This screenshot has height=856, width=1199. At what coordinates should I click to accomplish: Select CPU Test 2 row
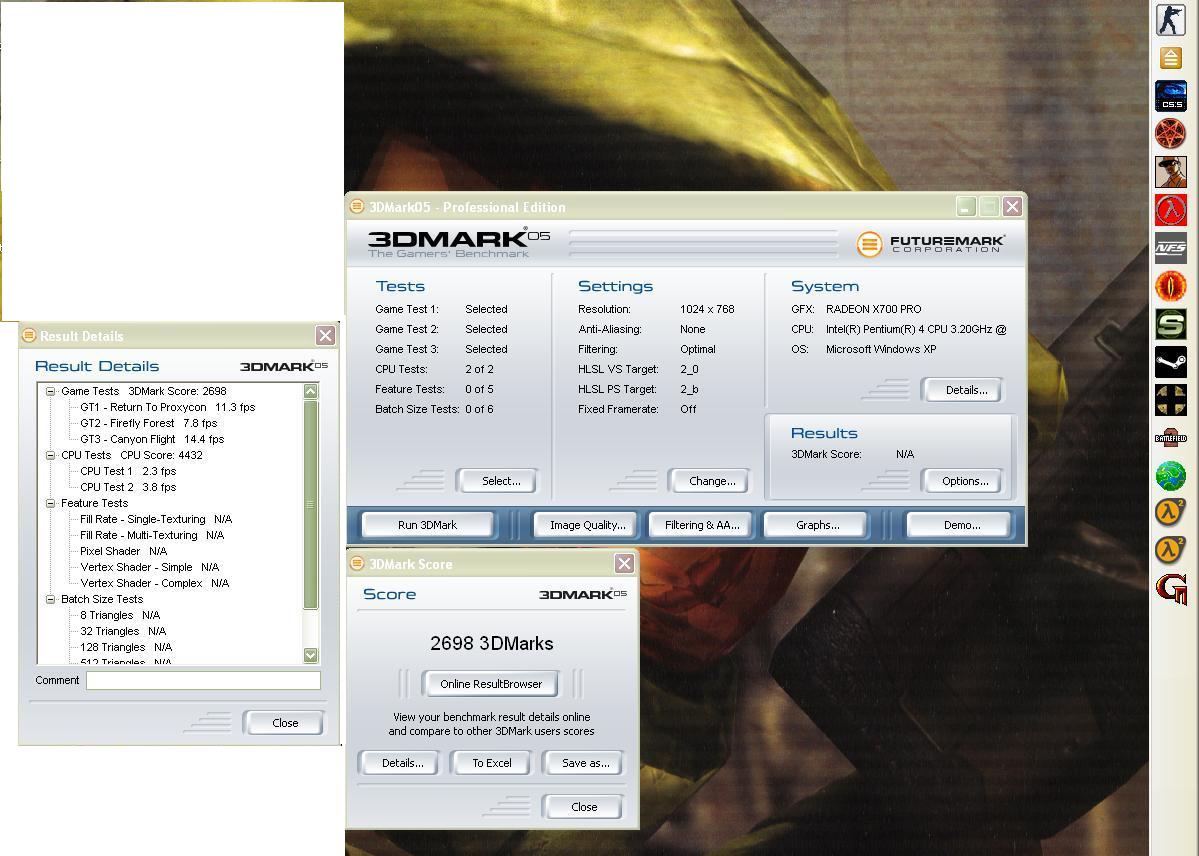tap(128, 487)
